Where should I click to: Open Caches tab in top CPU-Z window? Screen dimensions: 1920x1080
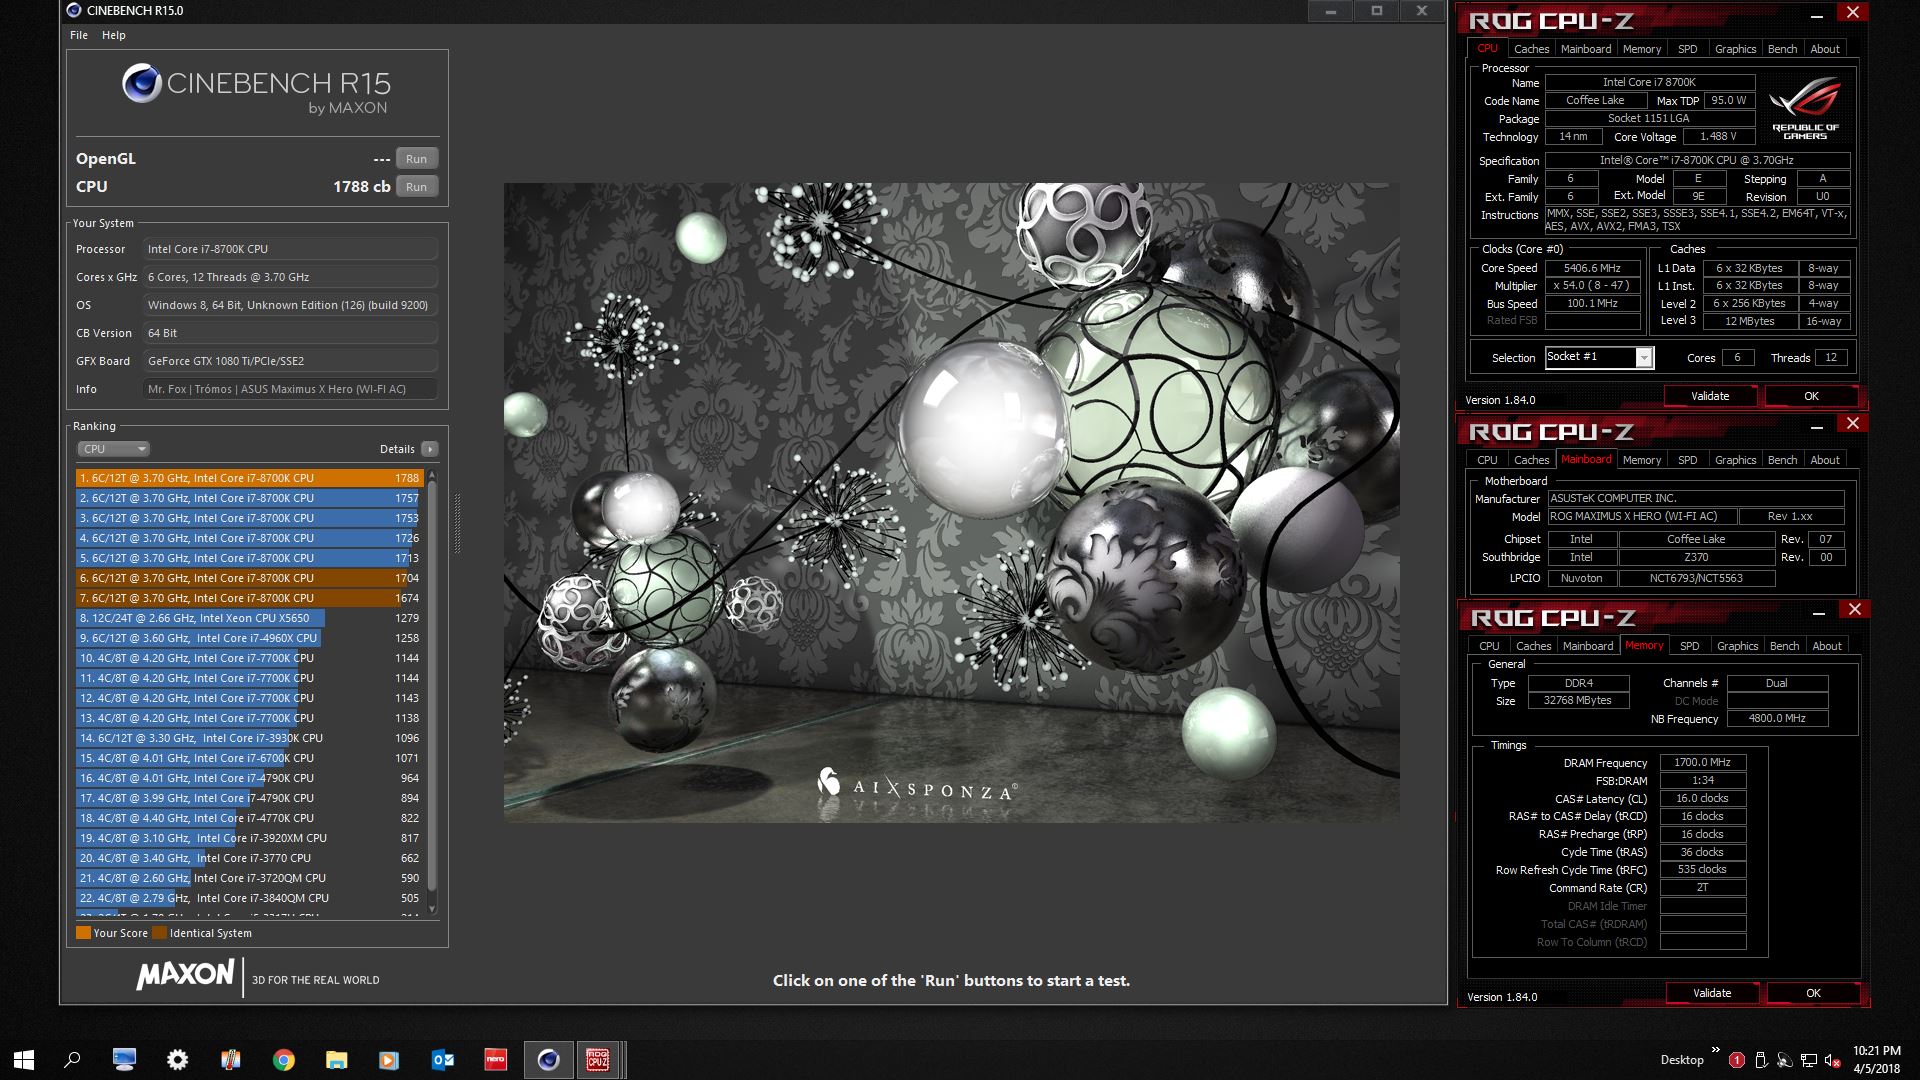click(x=1531, y=49)
